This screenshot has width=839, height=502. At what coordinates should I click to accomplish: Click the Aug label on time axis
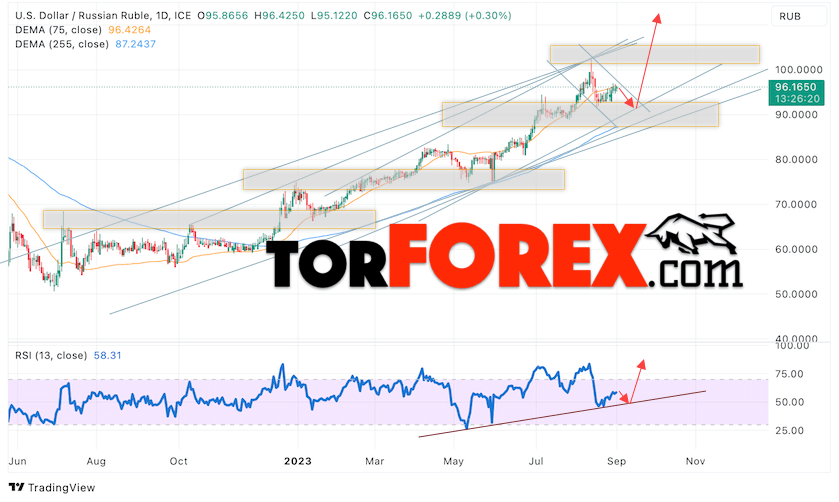(96, 461)
